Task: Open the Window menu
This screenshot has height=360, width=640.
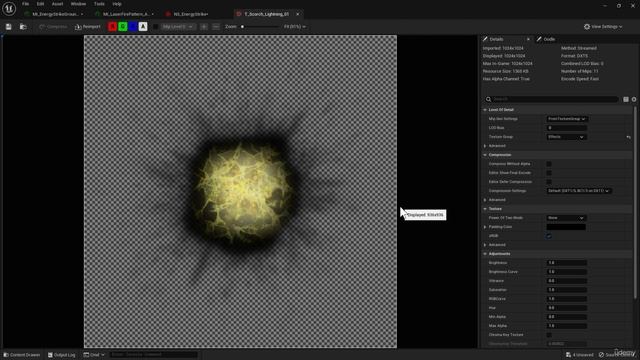Action: [x=78, y=4]
